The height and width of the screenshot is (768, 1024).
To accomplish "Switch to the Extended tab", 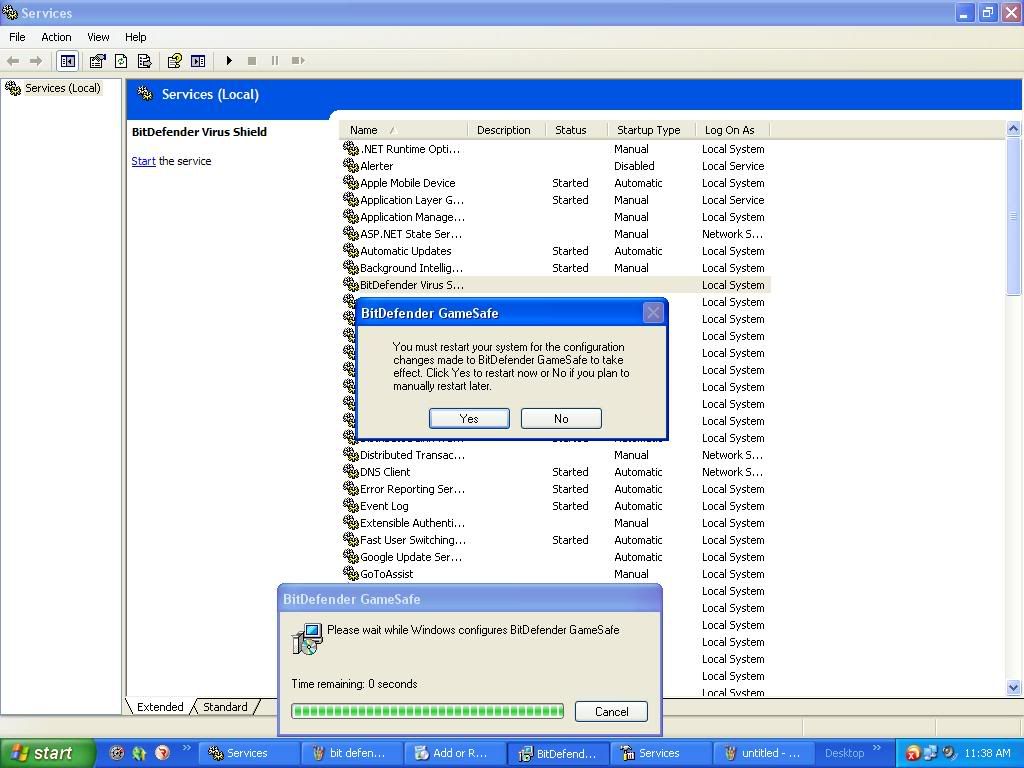I will (160, 707).
